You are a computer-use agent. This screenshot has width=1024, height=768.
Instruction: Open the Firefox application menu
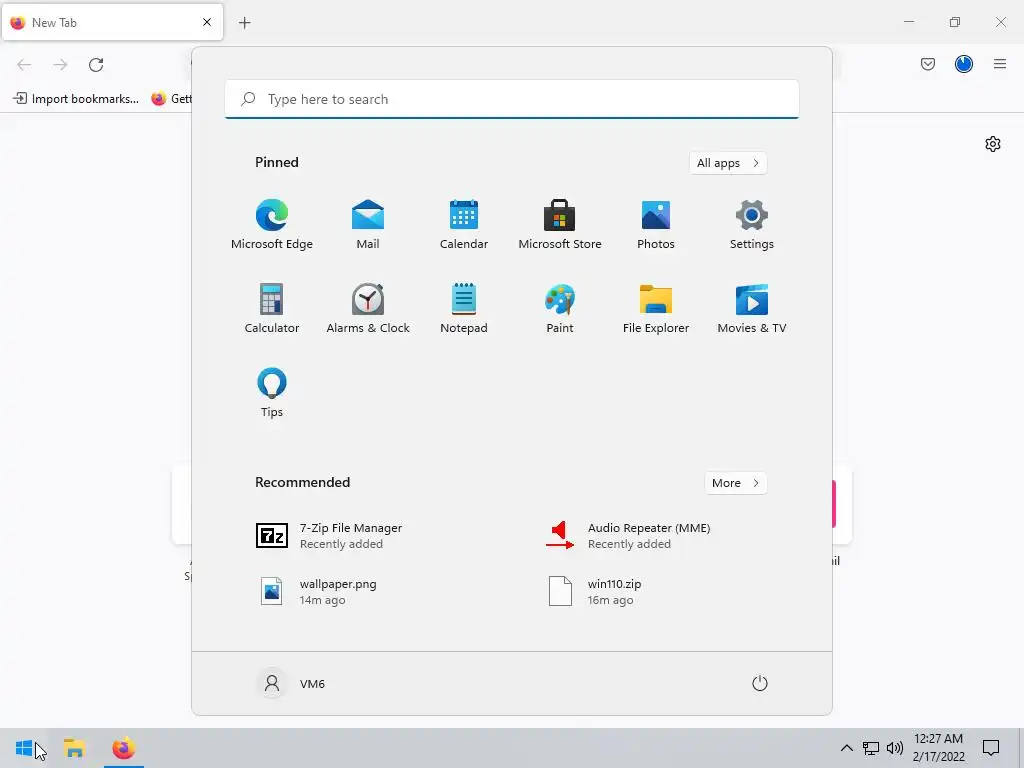(1000, 64)
